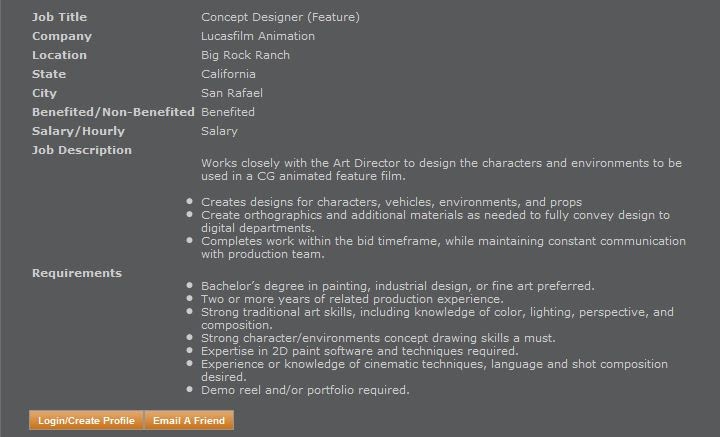The height and width of the screenshot is (437, 720).
Task: Select the Expertise in 2D paint software line
Action: click(x=360, y=351)
